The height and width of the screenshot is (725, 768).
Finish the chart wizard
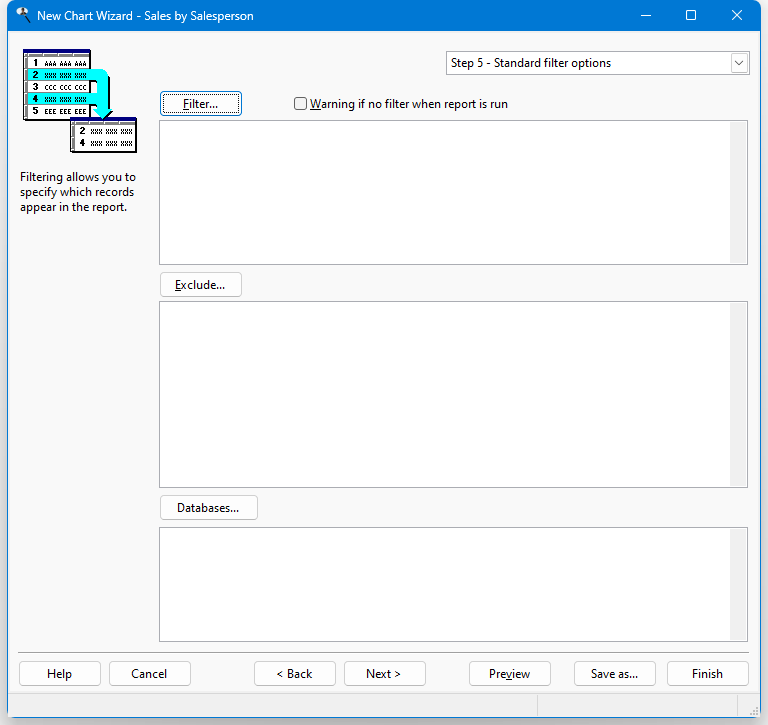pyautogui.click(x=707, y=674)
